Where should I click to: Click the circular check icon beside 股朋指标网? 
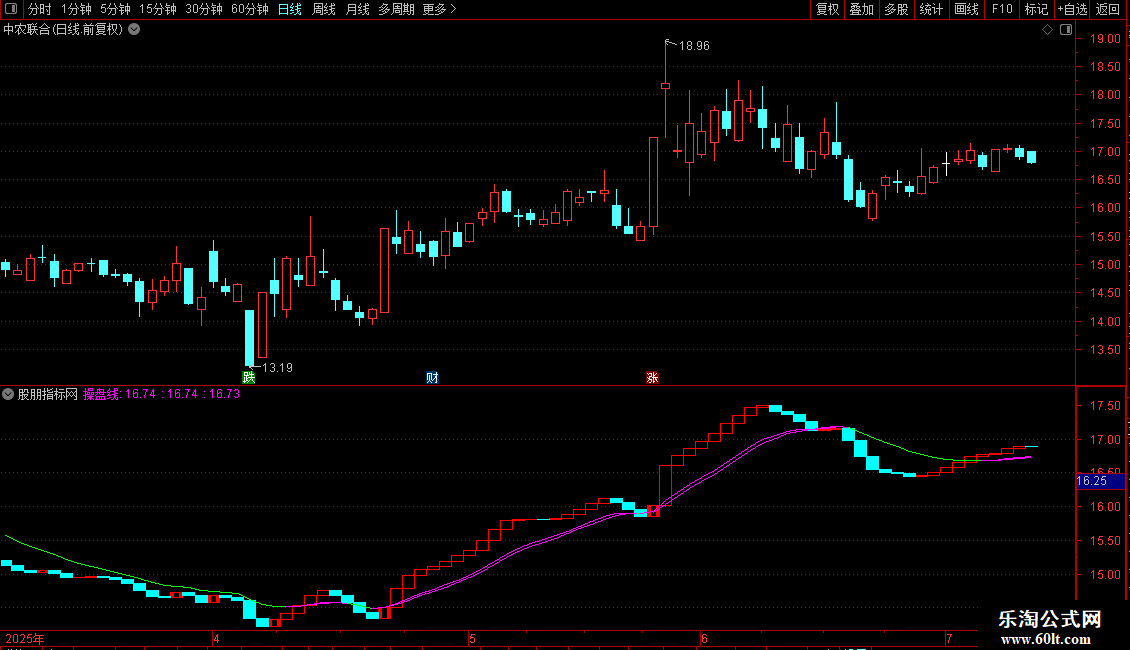point(8,394)
